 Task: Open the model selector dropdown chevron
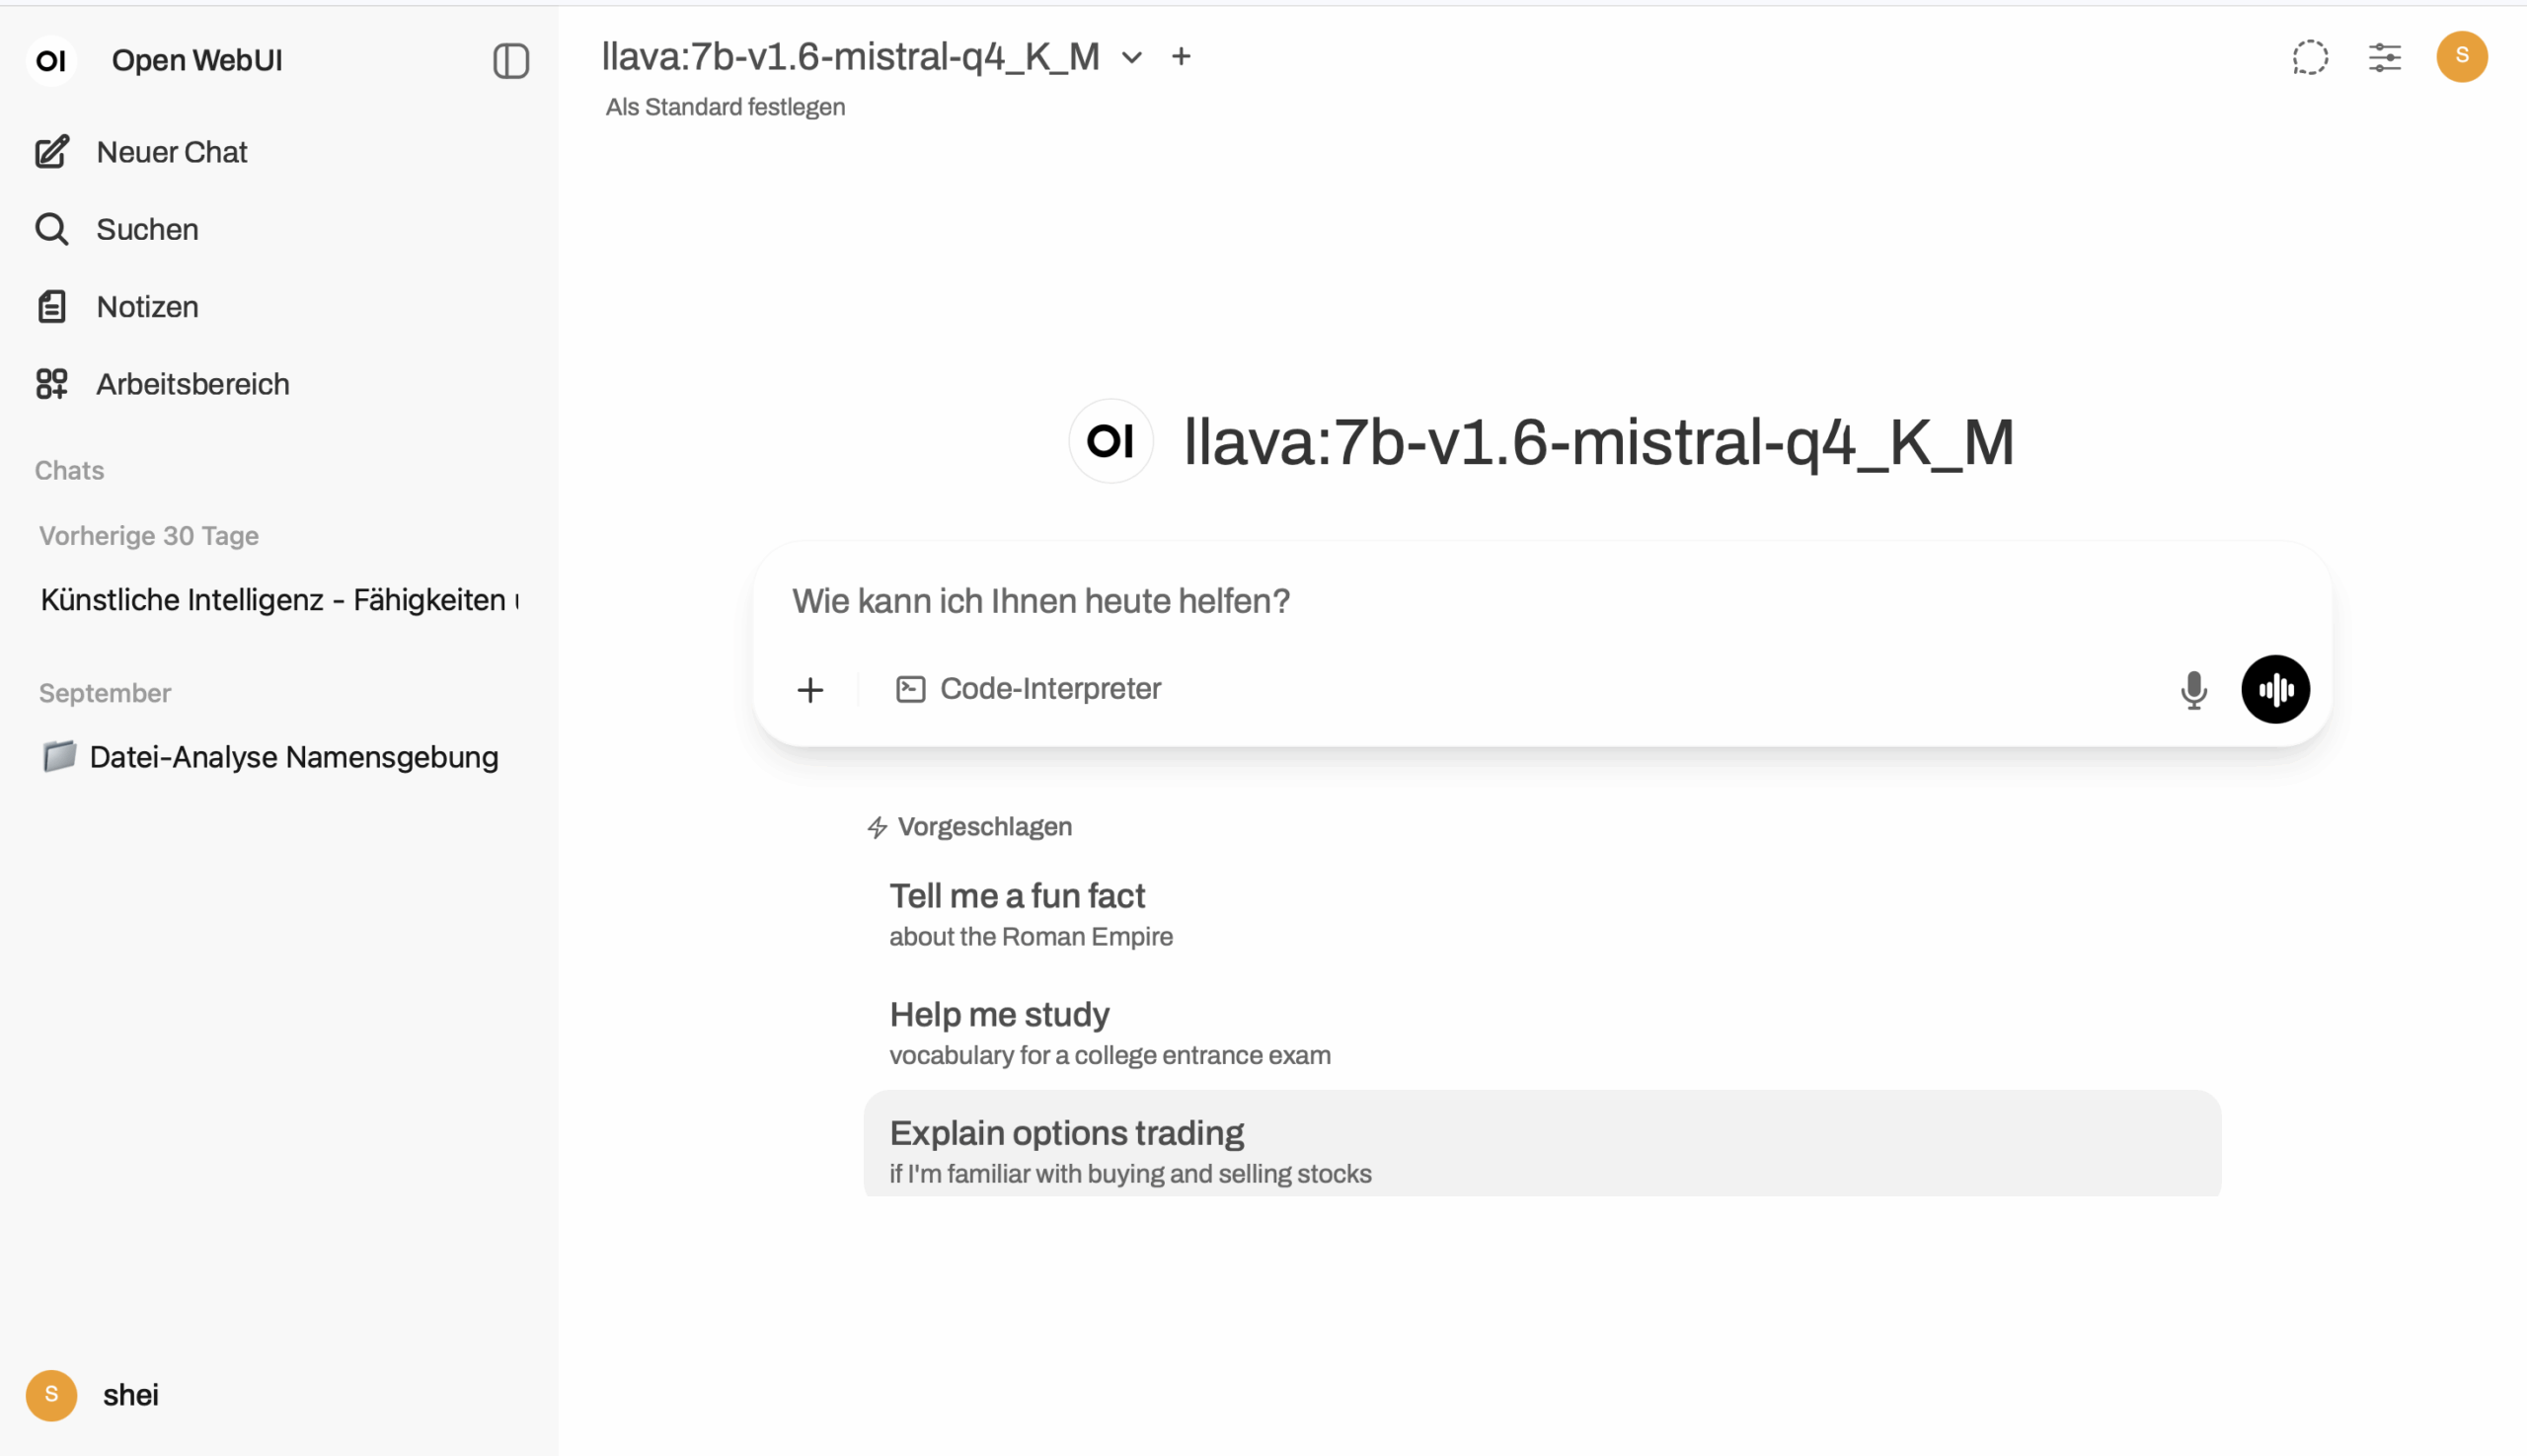tap(1131, 58)
